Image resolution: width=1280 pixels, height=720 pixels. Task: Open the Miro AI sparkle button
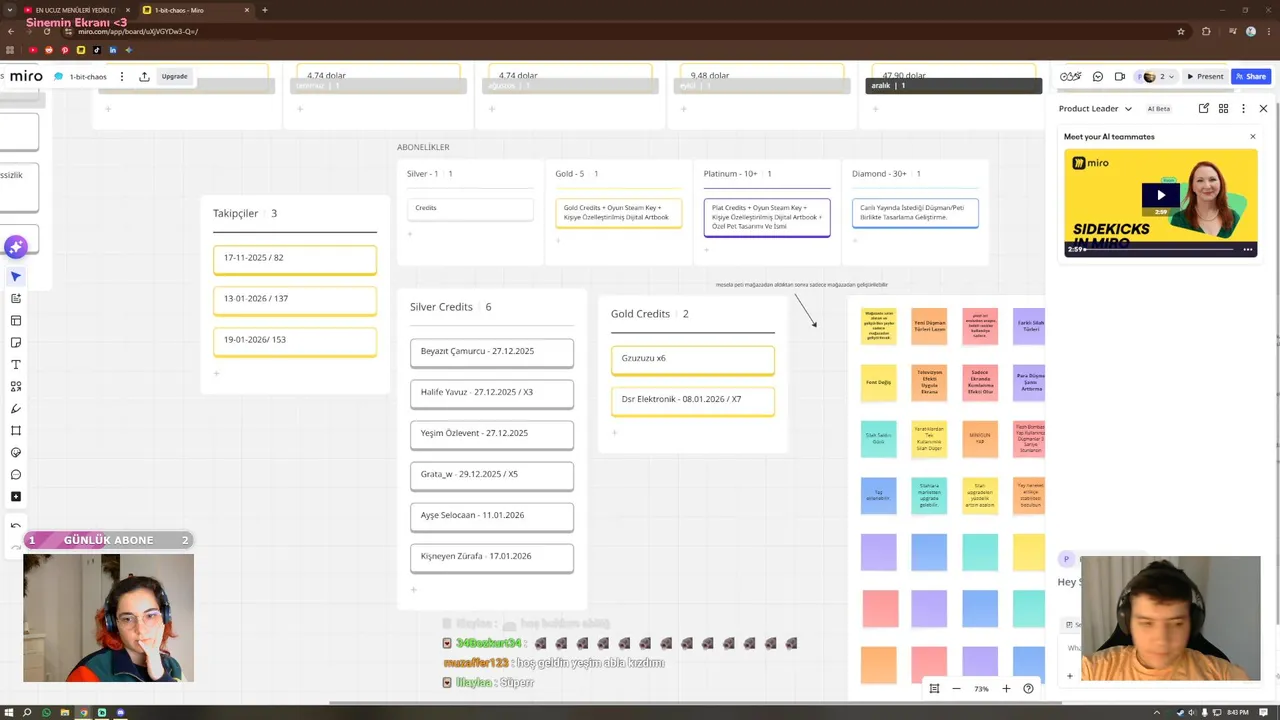pos(15,247)
